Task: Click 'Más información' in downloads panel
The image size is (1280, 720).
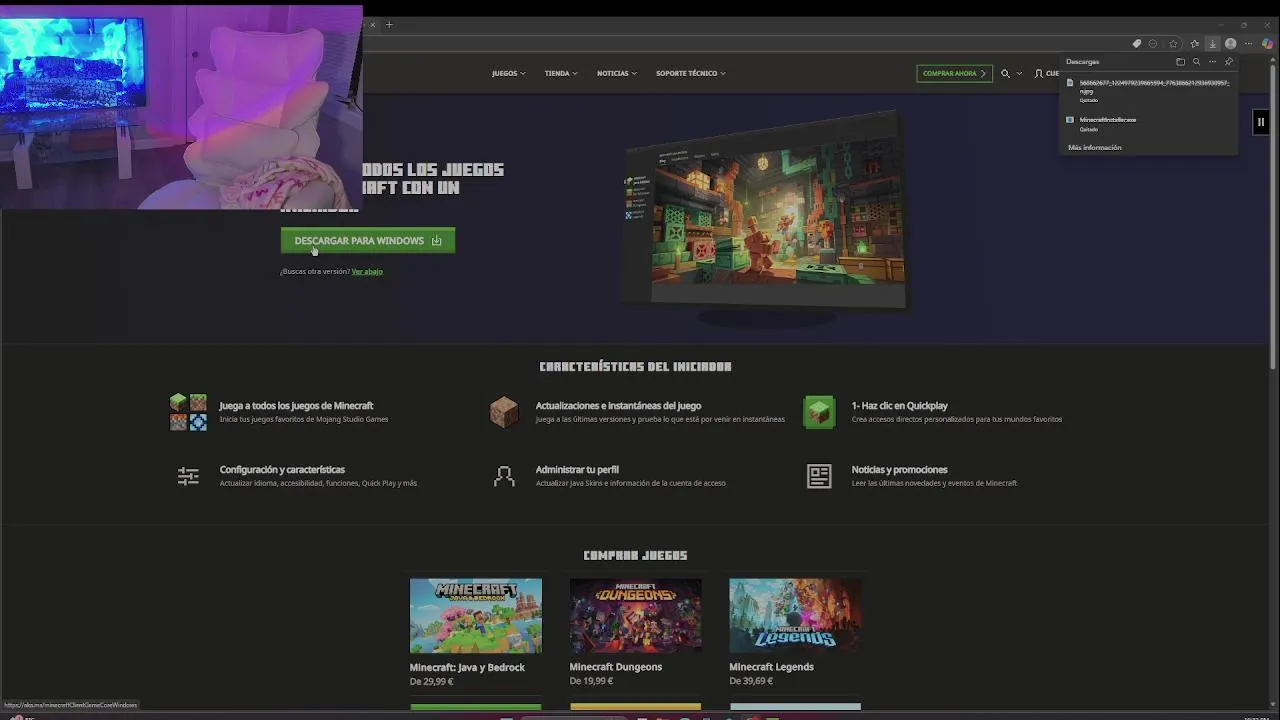Action: tap(1095, 147)
